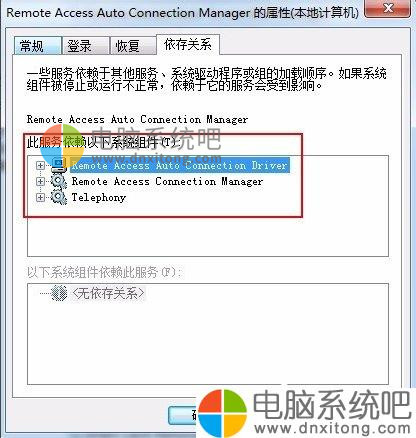Select the Telephony entry in the list

99,197
